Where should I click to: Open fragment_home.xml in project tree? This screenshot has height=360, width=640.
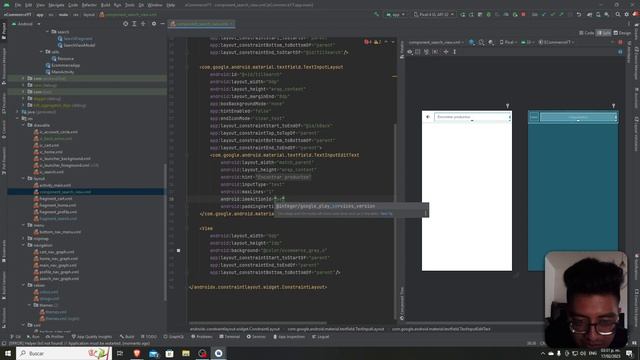pos(58,205)
